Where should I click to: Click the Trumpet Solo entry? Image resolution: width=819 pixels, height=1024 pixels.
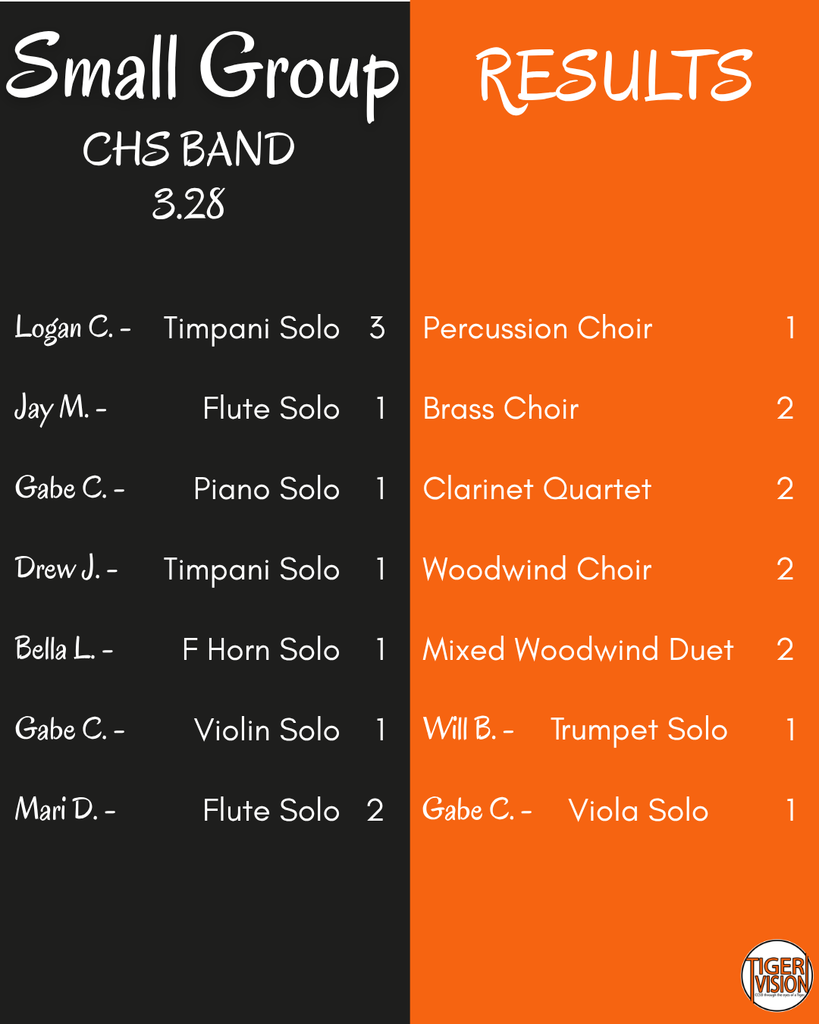[x=638, y=730]
